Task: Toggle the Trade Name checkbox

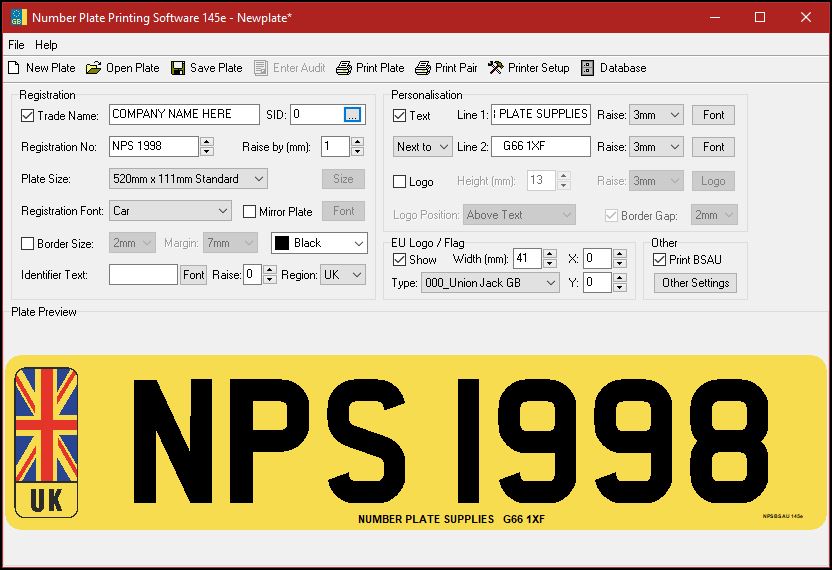Action: pyautogui.click(x=28, y=115)
